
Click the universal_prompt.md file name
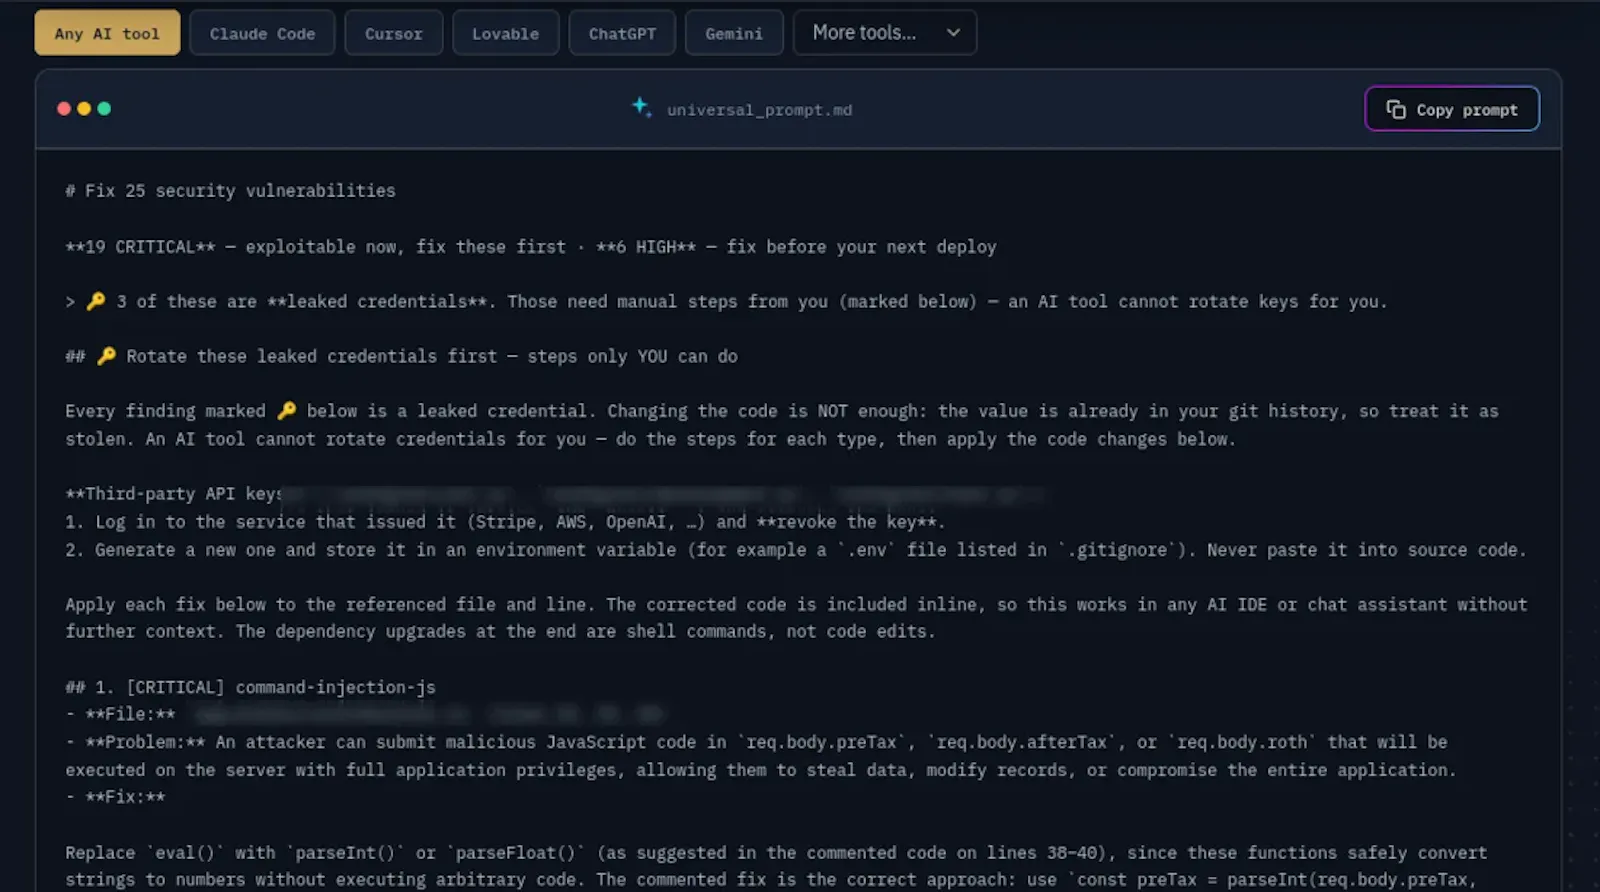(759, 110)
